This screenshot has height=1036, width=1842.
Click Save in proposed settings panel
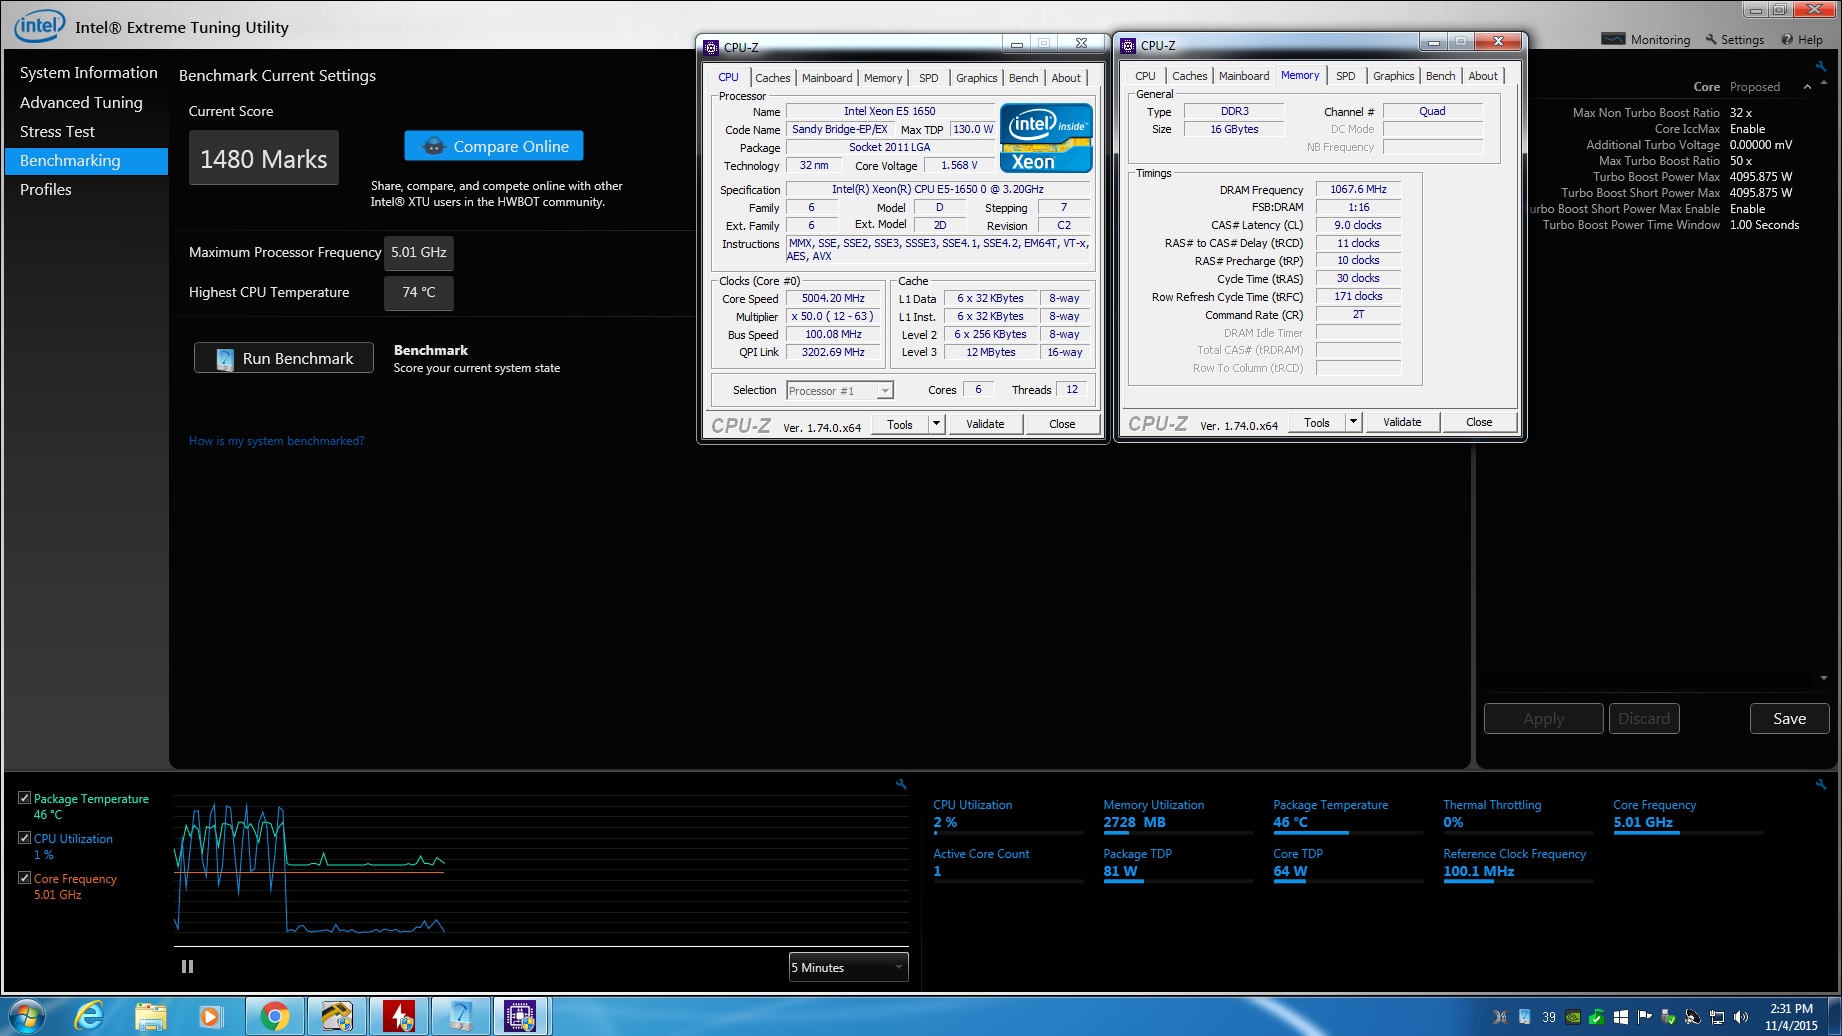click(1789, 719)
